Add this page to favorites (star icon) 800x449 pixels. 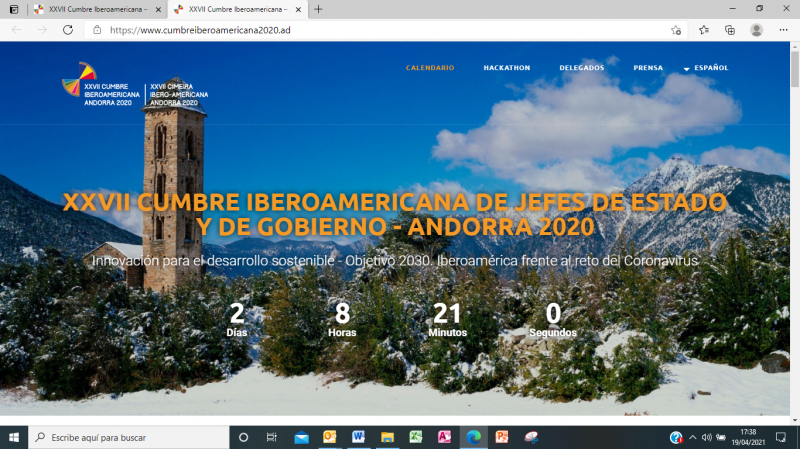[x=676, y=30]
